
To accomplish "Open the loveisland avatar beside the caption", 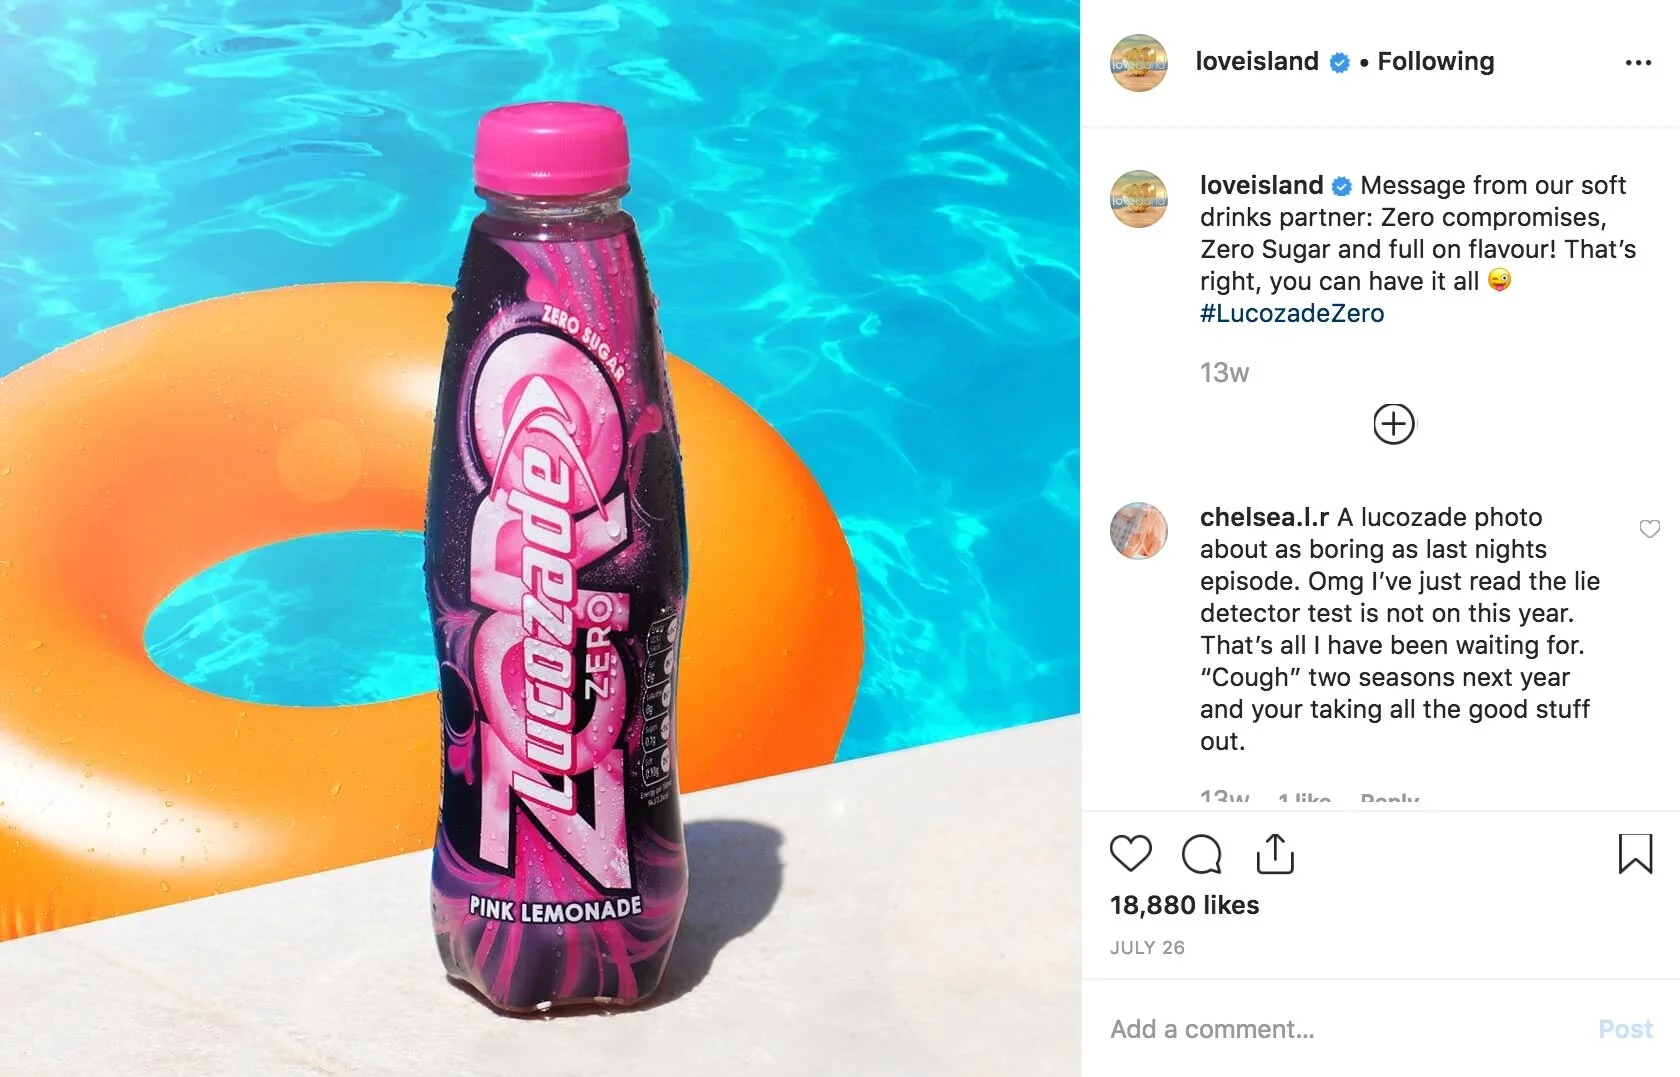I will click(1139, 199).
